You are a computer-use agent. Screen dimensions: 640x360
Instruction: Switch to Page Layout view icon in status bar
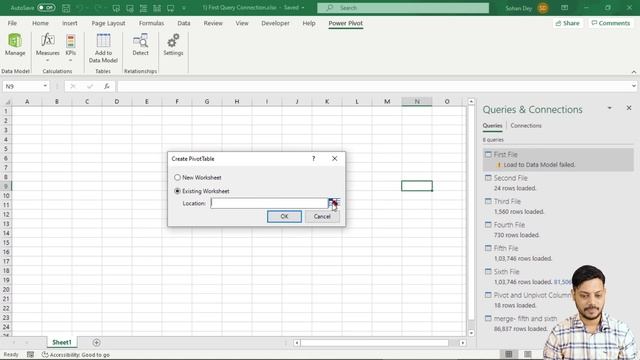(x=528, y=354)
